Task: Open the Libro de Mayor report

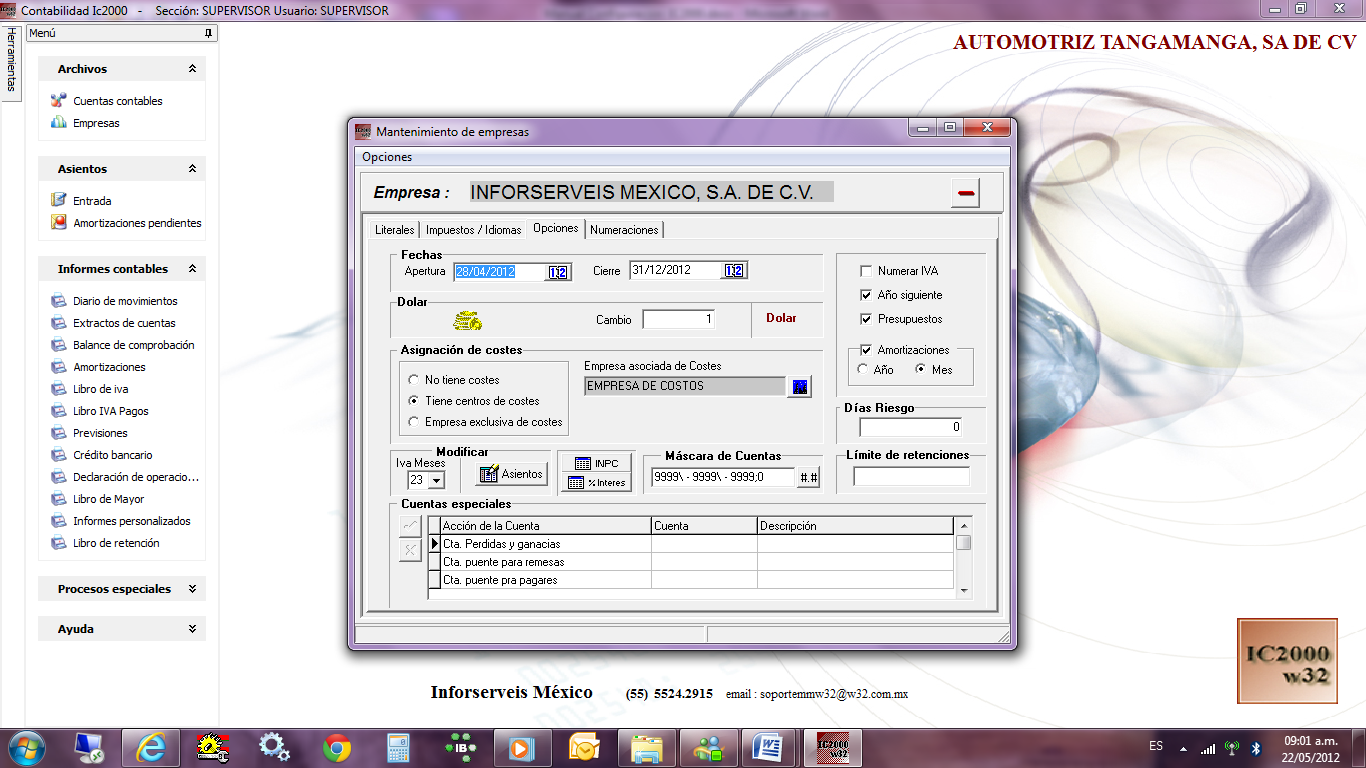Action: pyautogui.click(x=108, y=499)
